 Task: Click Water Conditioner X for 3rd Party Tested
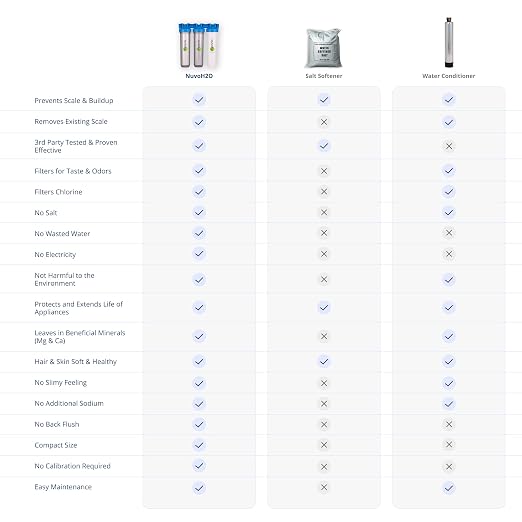(x=449, y=146)
